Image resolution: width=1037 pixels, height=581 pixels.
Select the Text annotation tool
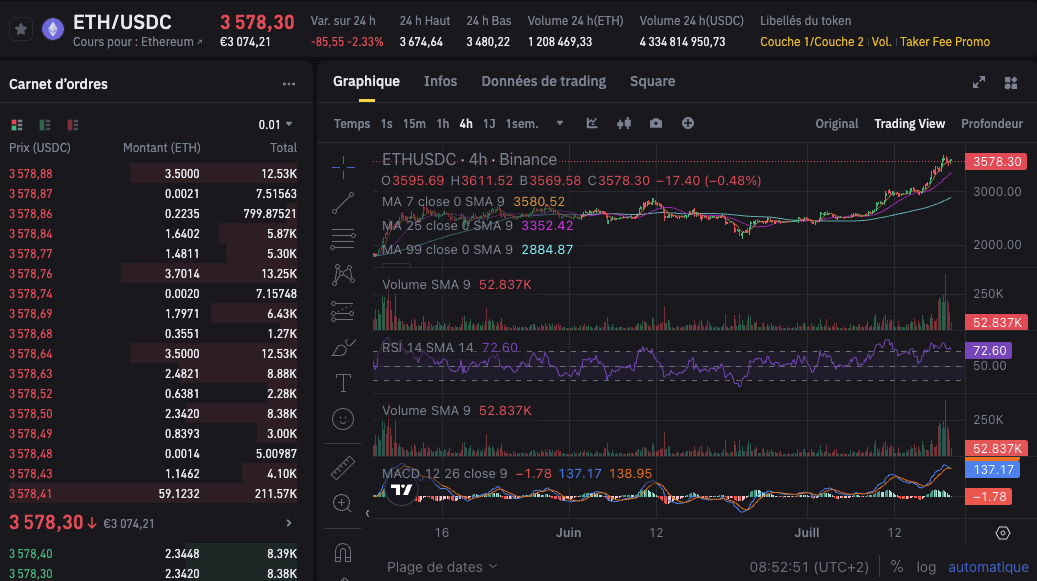click(343, 383)
